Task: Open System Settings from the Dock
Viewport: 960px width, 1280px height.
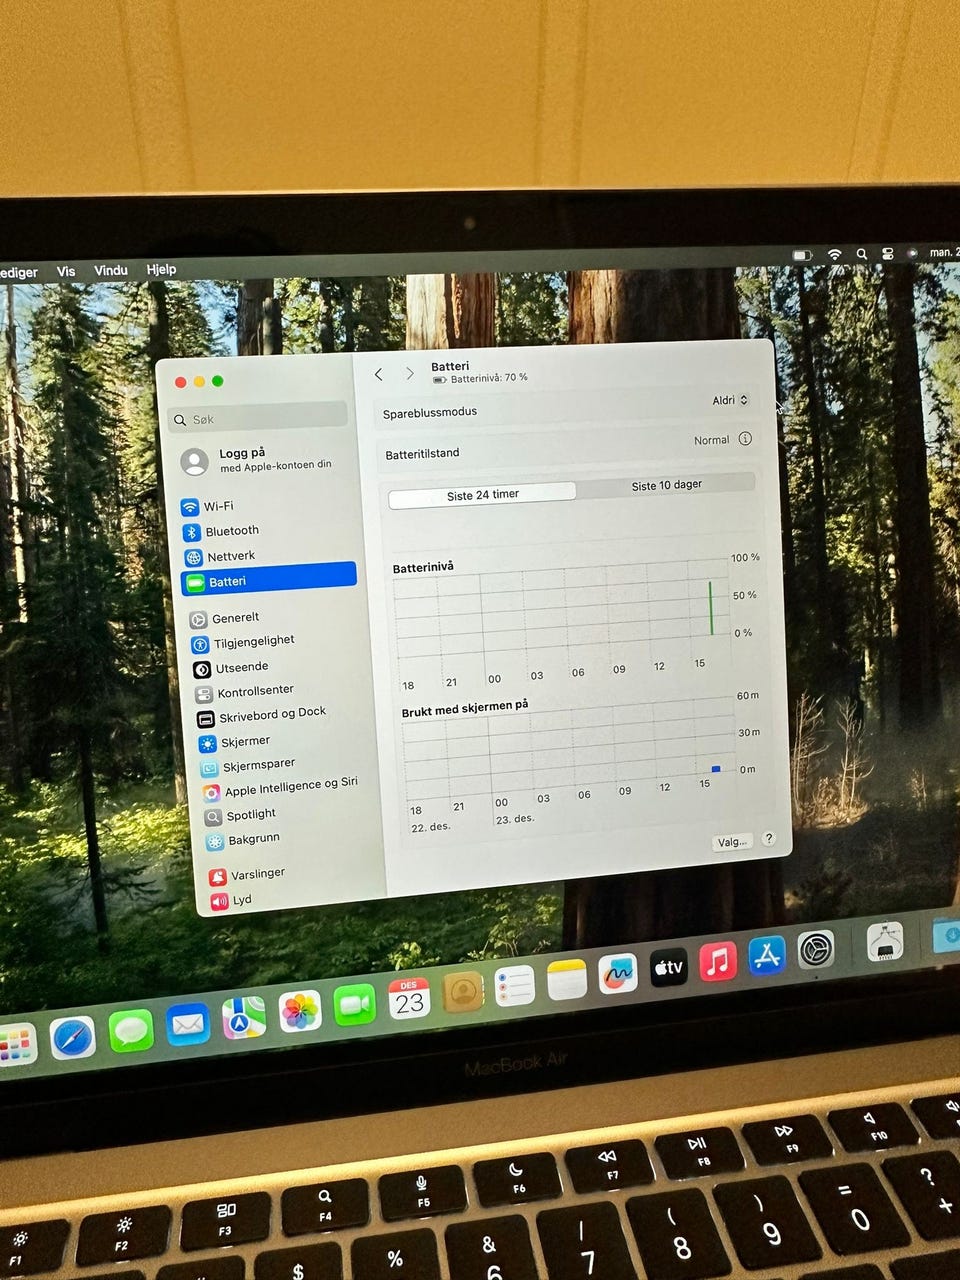Action: point(816,949)
